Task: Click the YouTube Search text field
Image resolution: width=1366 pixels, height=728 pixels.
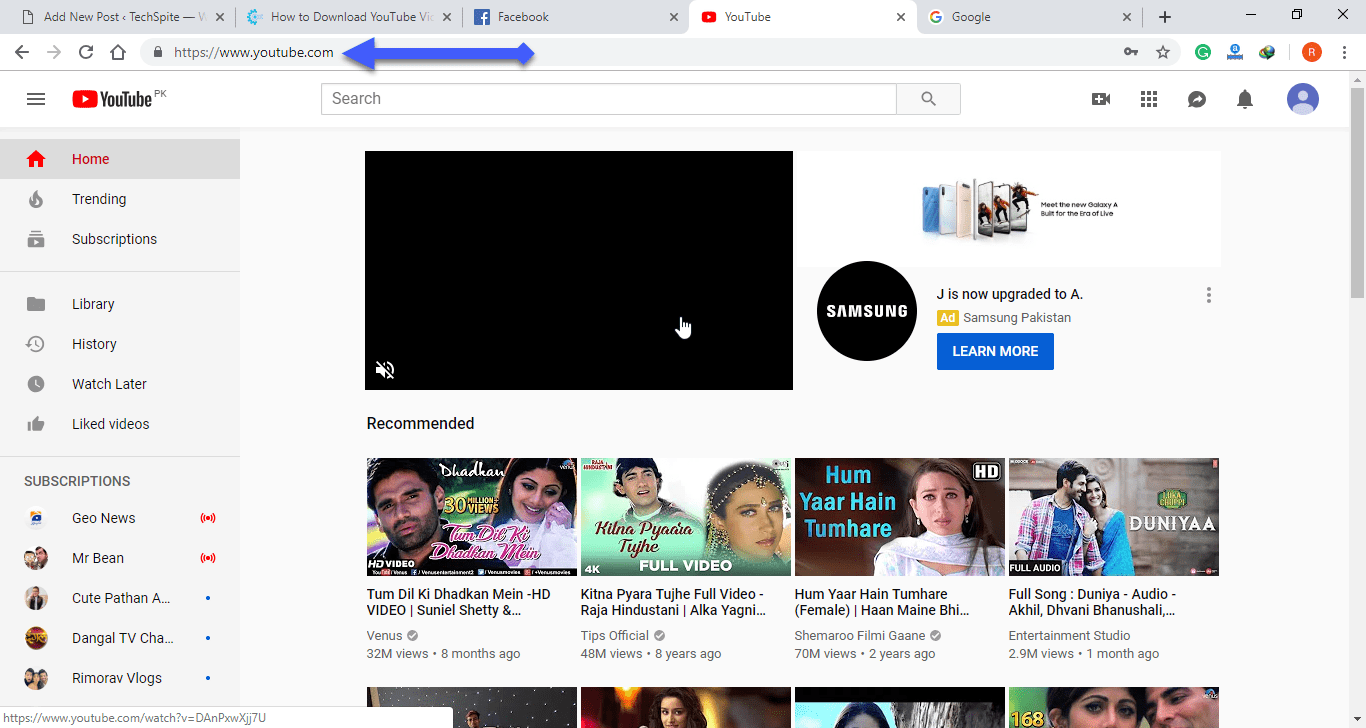Action: 608,99
